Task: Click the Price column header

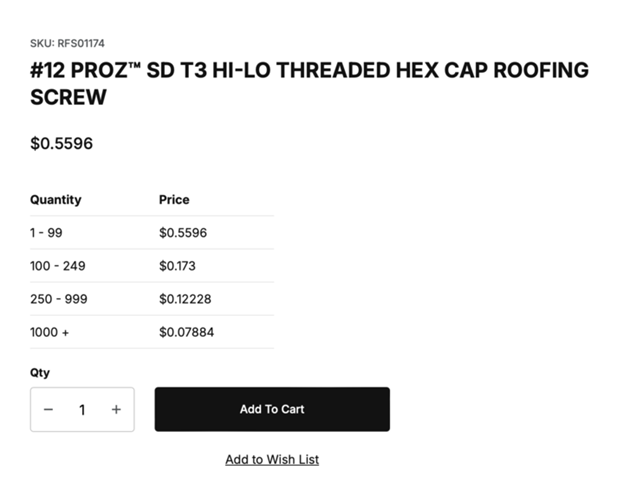Action: pyautogui.click(x=174, y=199)
